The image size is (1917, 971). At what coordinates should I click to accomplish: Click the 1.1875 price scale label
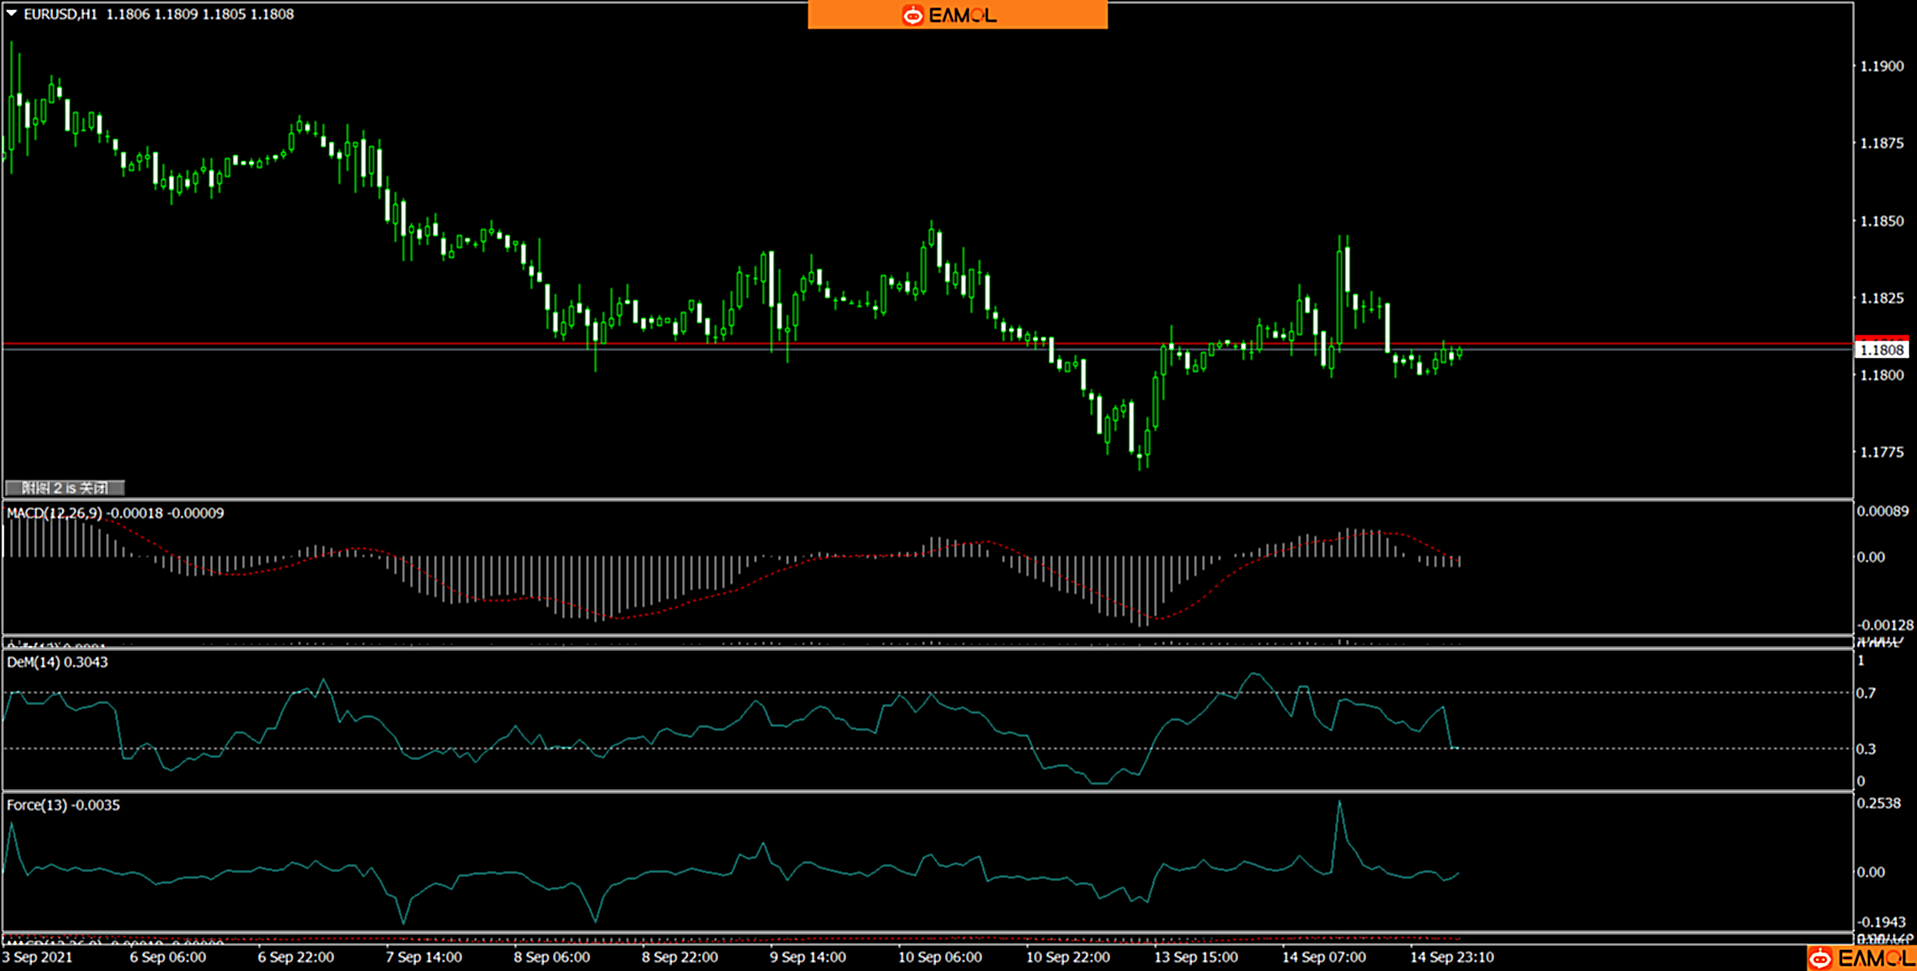click(1881, 143)
